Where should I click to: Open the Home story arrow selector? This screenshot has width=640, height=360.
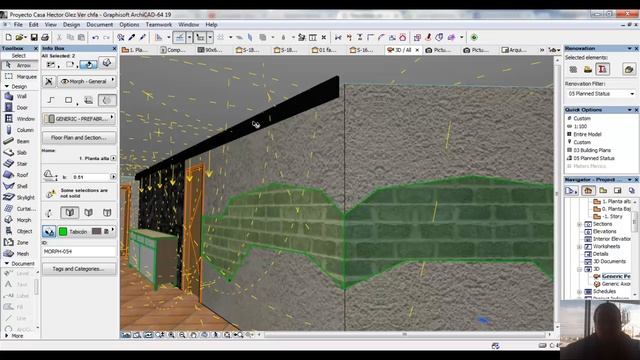[x=113, y=158]
